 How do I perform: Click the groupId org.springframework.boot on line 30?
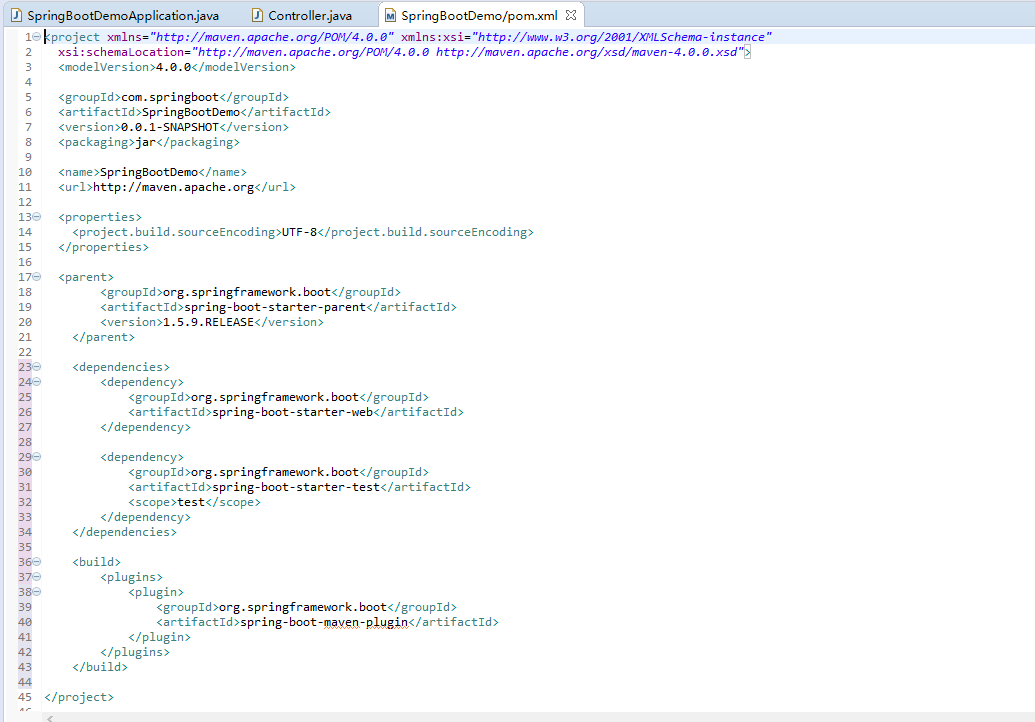coord(275,473)
